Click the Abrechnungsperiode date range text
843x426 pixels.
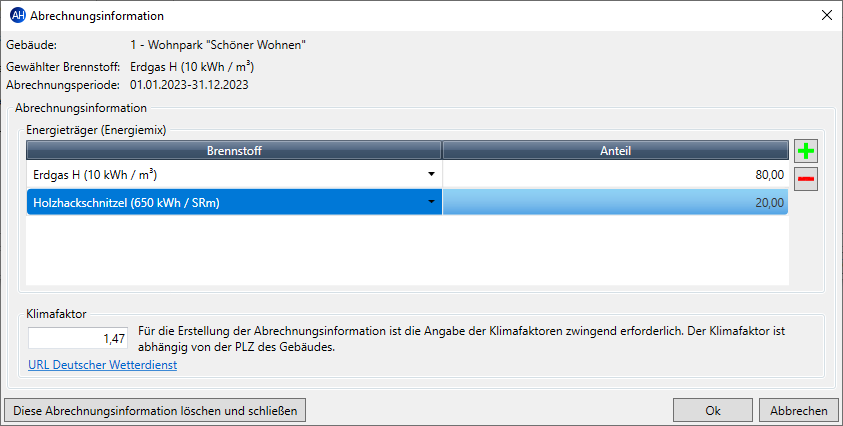click(189, 85)
